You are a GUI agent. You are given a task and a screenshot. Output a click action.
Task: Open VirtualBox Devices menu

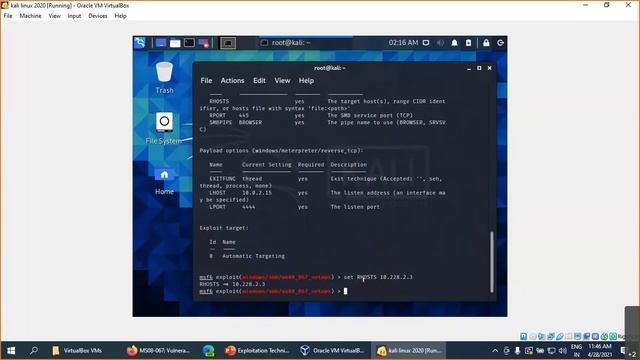coord(98,16)
